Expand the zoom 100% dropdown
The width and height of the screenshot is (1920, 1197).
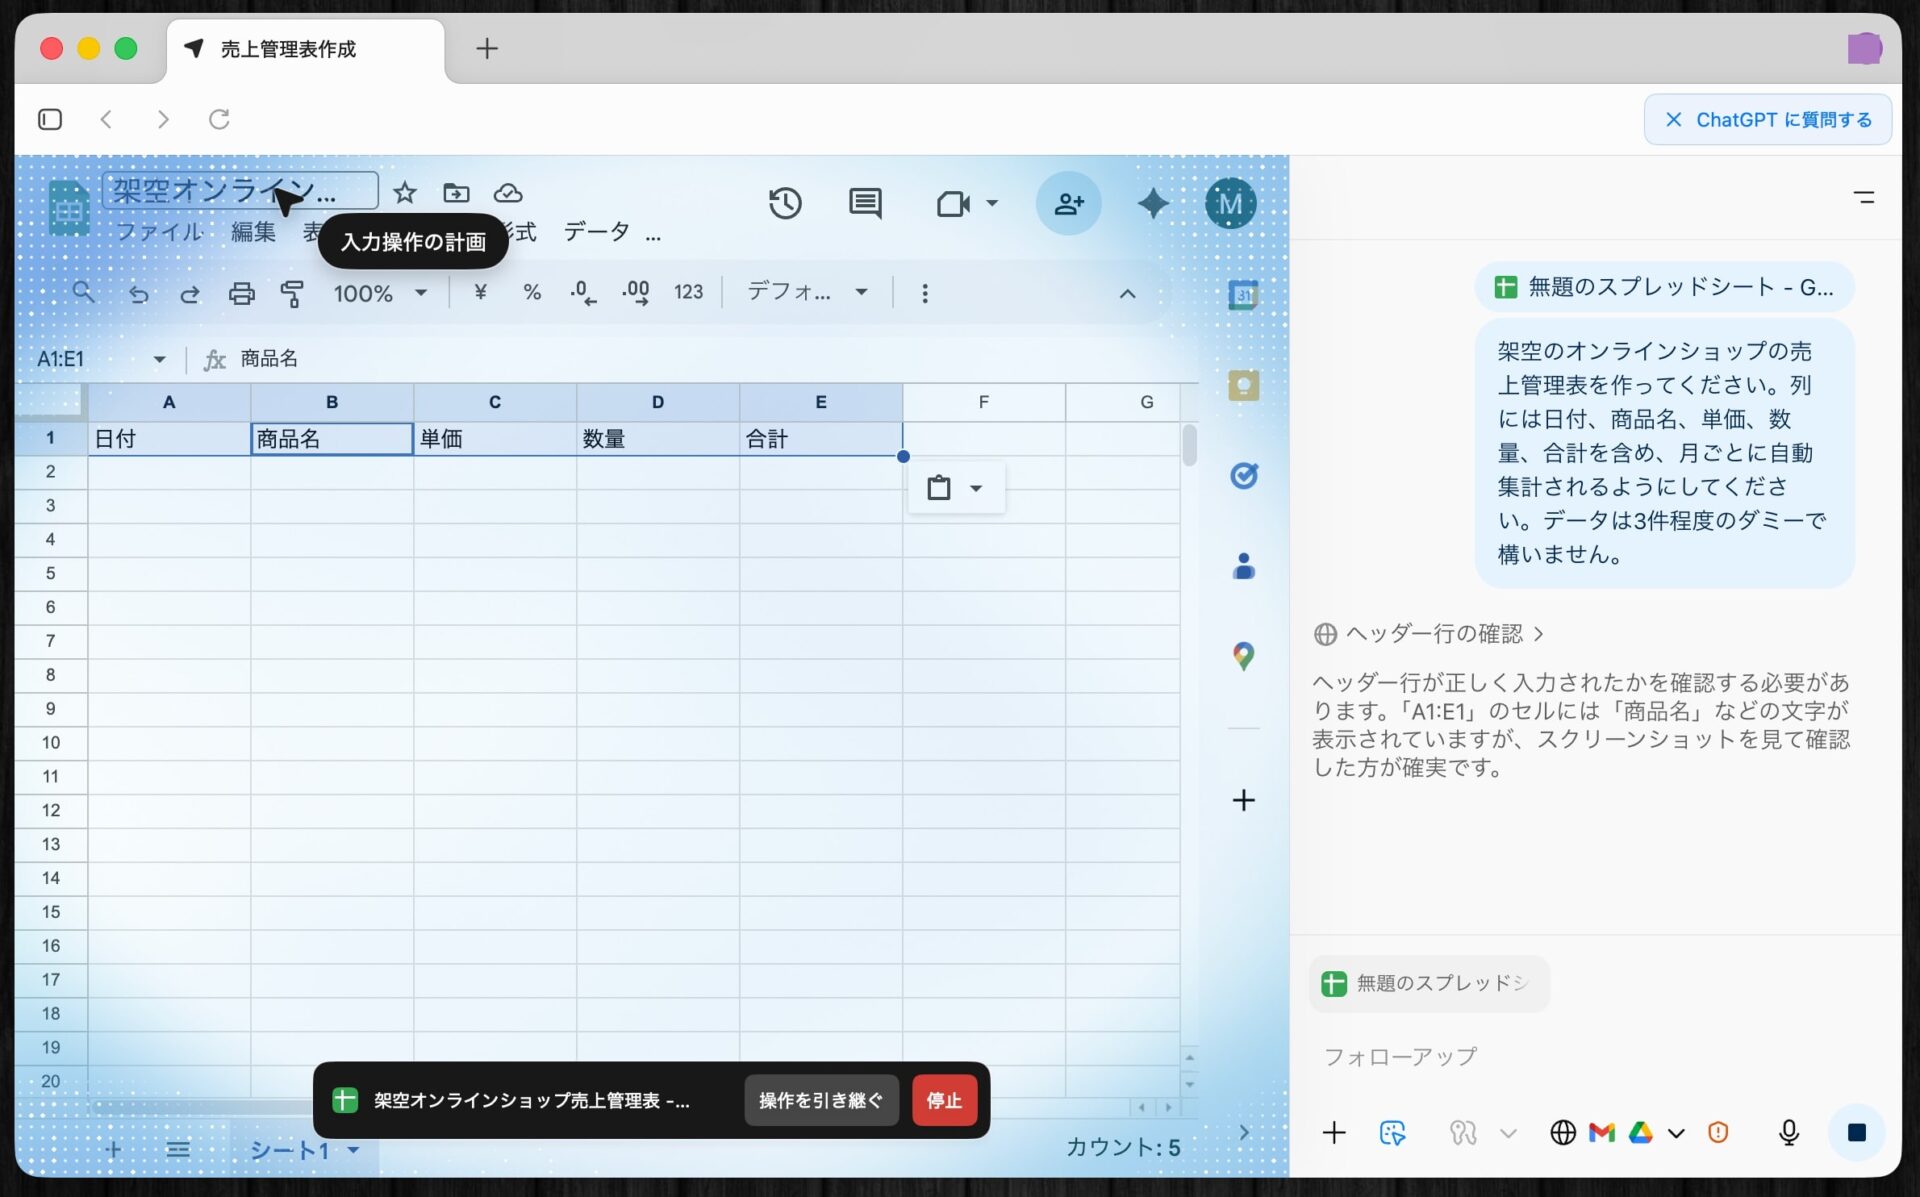[421, 293]
